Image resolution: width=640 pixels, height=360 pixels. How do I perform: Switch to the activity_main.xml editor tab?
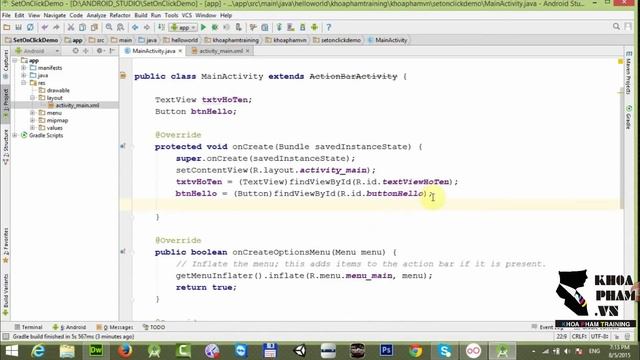[220, 51]
